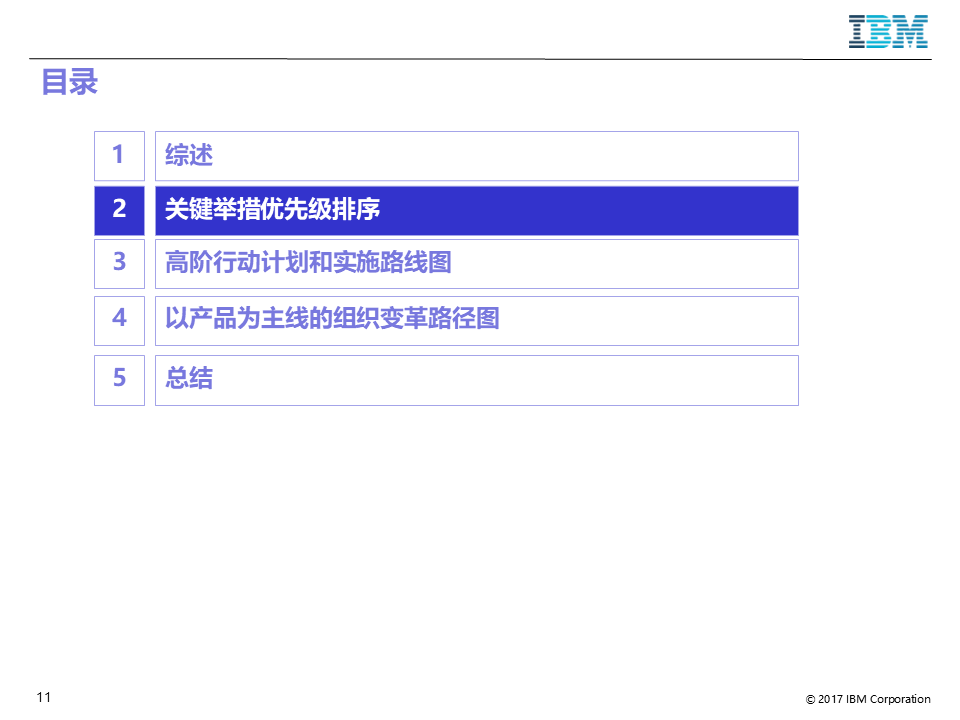Select number box 5
Viewport: 960px width, 720px height.
[119, 380]
